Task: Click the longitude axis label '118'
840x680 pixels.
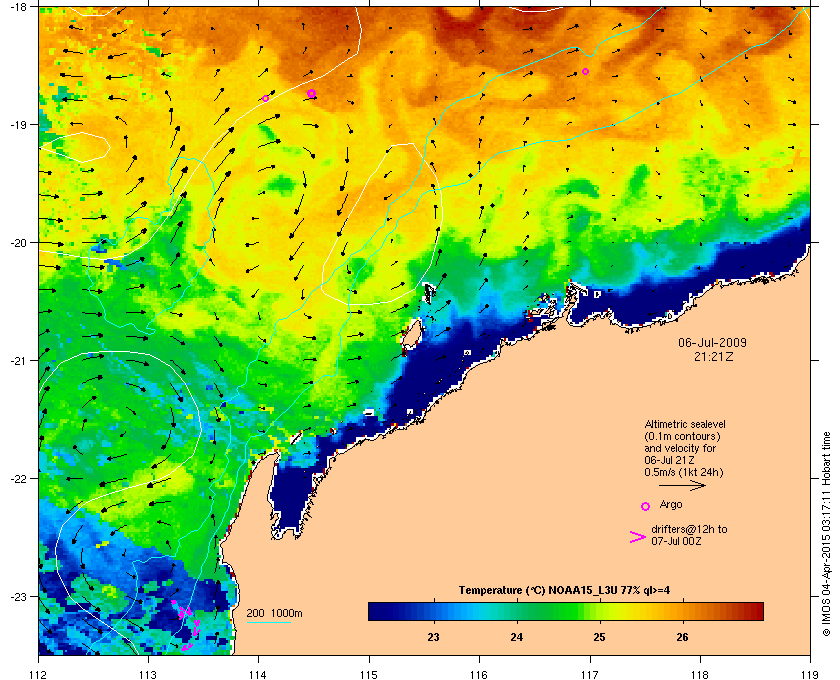Action: (x=700, y=675)
